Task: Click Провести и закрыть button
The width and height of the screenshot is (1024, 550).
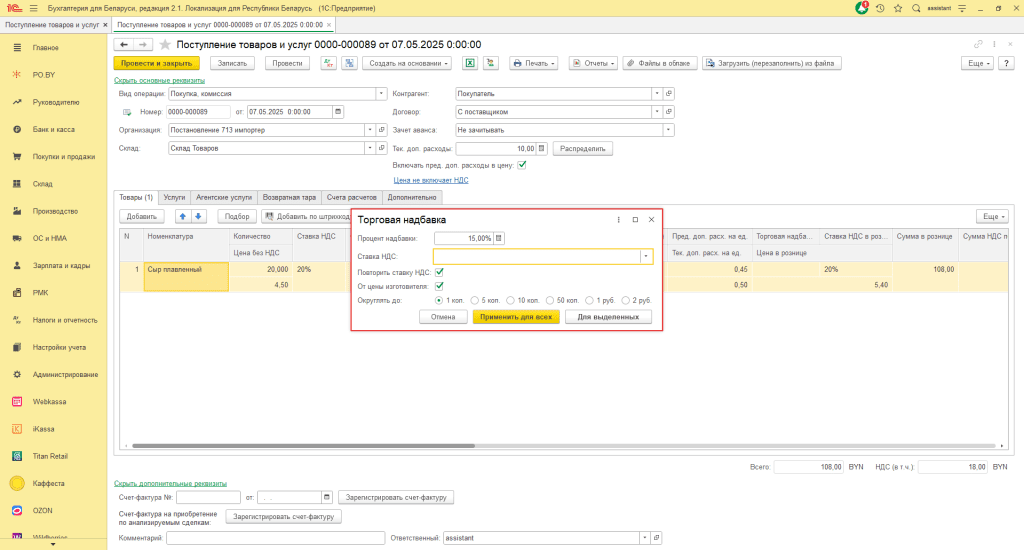Action: (157, 63)
